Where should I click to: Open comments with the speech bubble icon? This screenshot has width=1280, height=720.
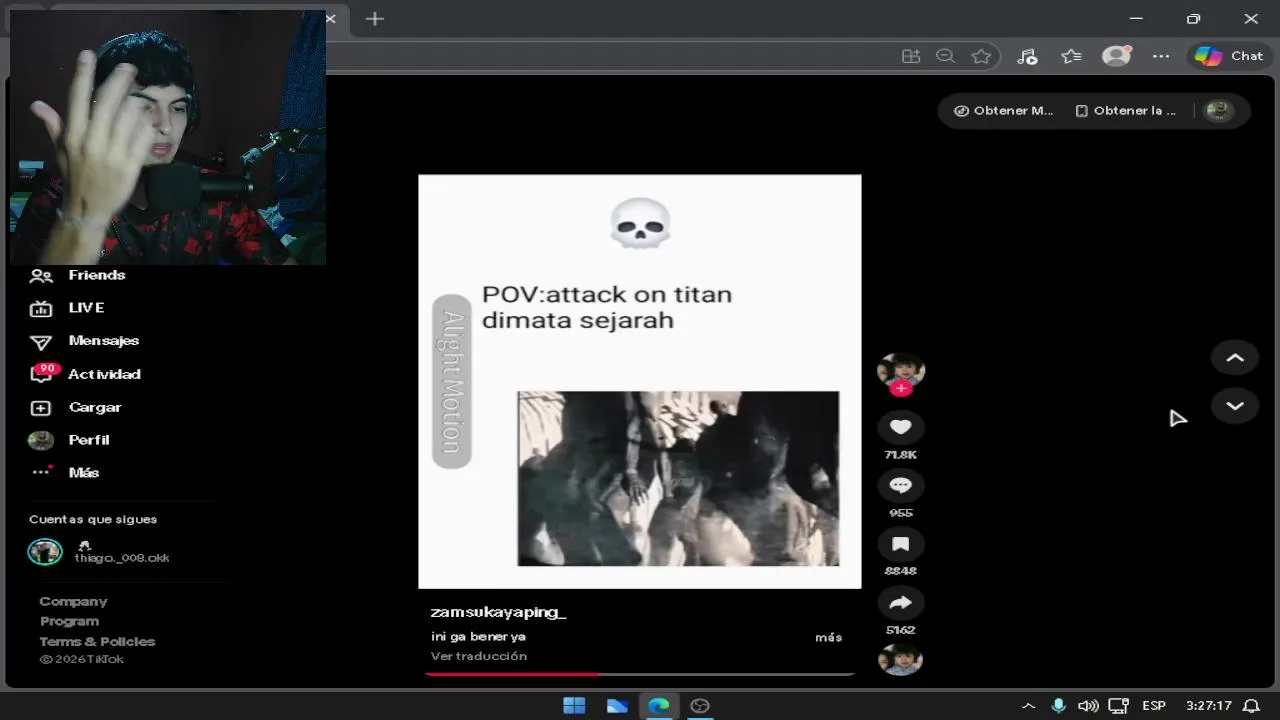pos(901,485)
